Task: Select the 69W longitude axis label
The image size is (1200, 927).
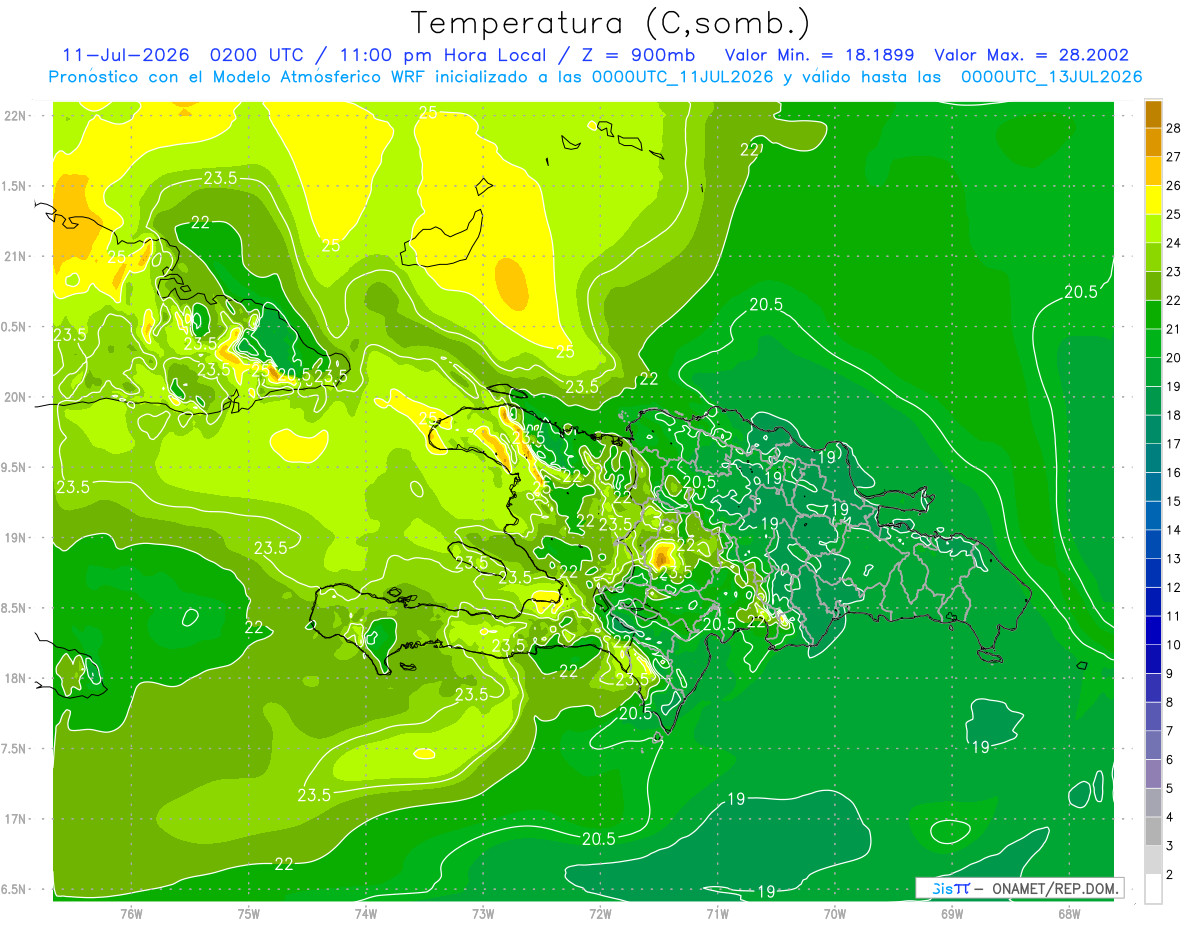Action: coord(952,912)
